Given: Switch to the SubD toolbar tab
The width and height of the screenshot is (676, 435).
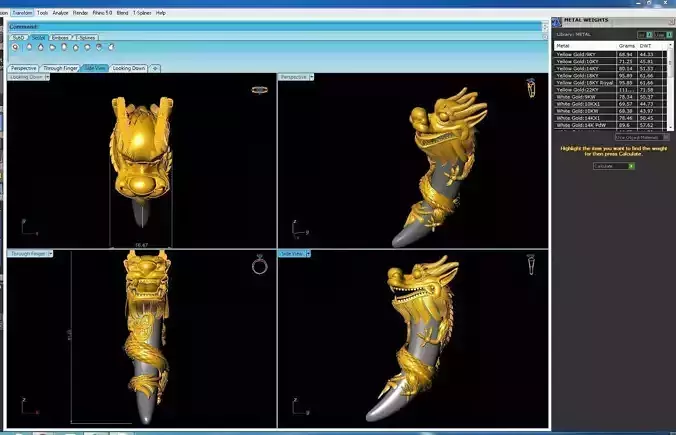Looking at the screenshot, I should coord(18,38).
